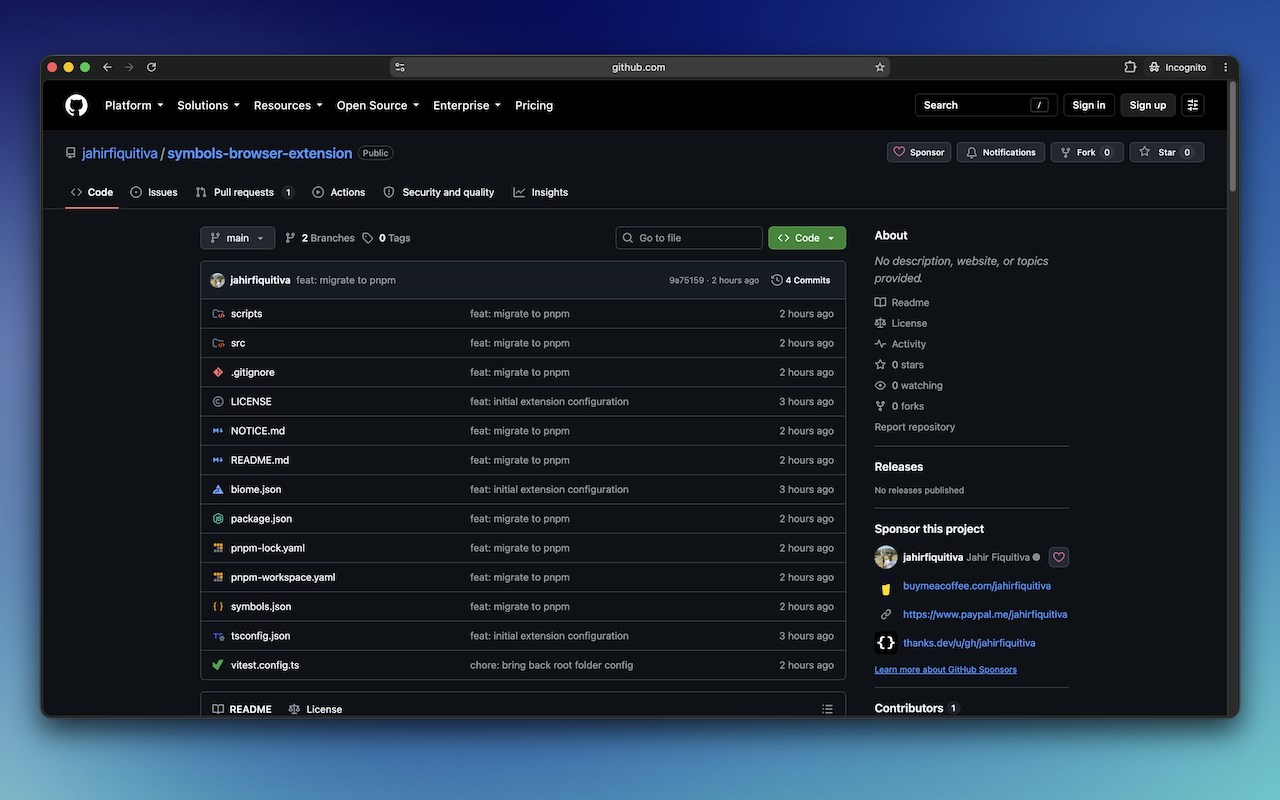Open the green Code dropdown button
The width and height of the screenshot is (1280, 800).
(807, 238)
